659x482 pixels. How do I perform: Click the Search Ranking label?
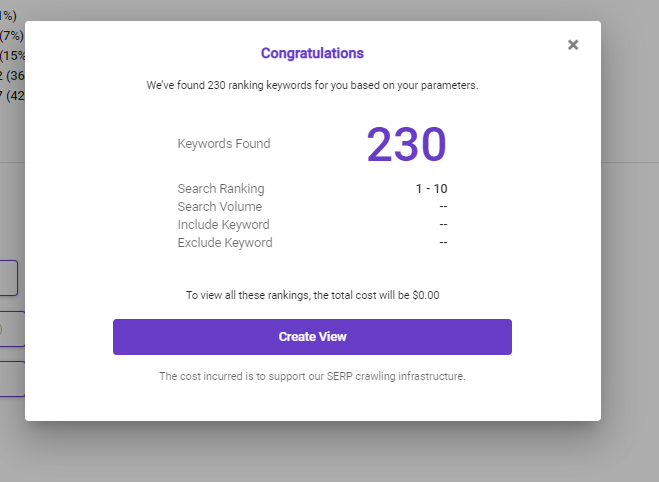[x=221, y=189]
